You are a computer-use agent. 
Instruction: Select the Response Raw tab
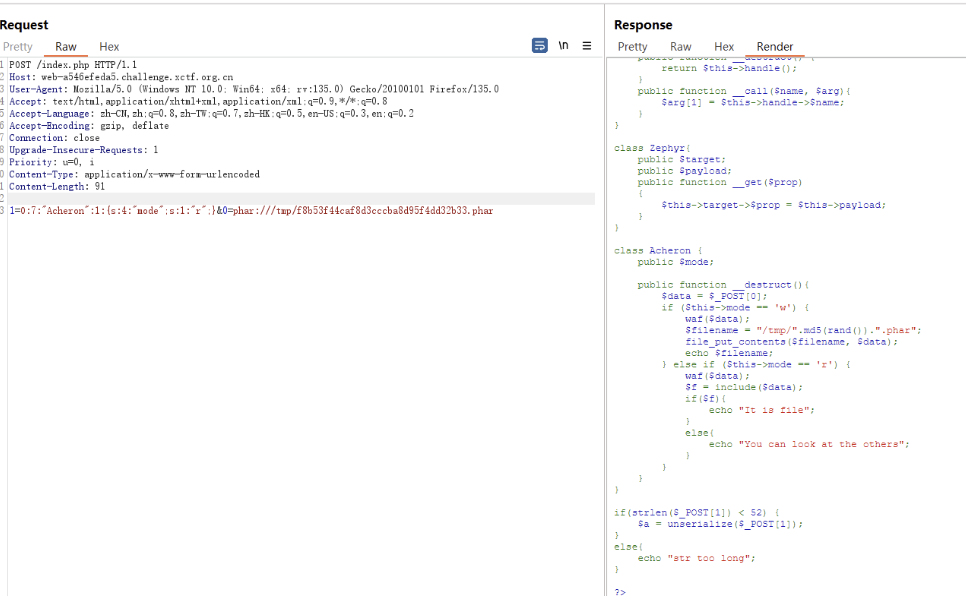[x=681, y=47]
